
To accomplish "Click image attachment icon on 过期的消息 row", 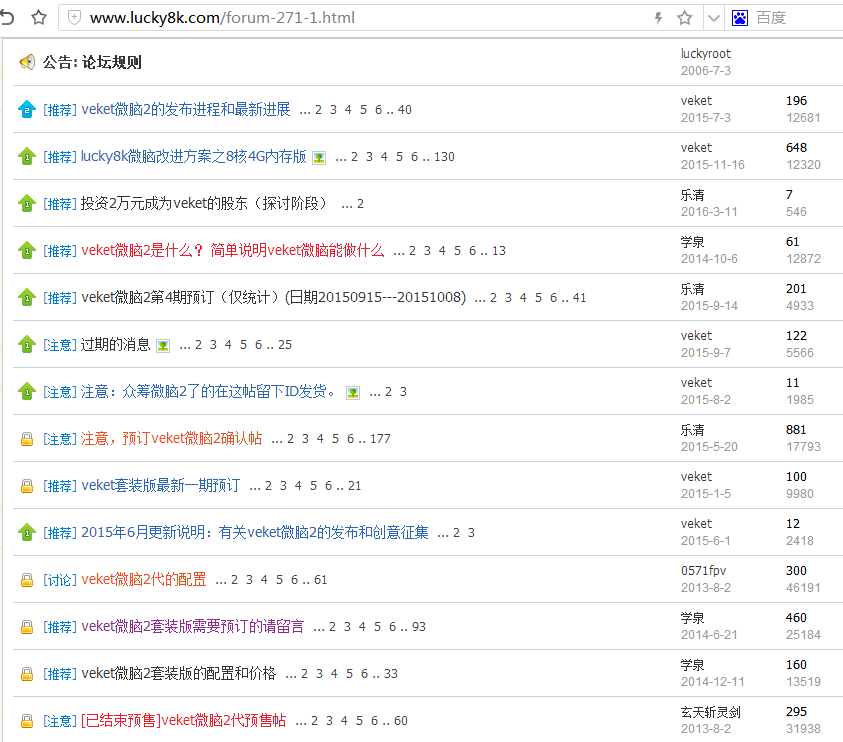I will (x=163, y=346).
